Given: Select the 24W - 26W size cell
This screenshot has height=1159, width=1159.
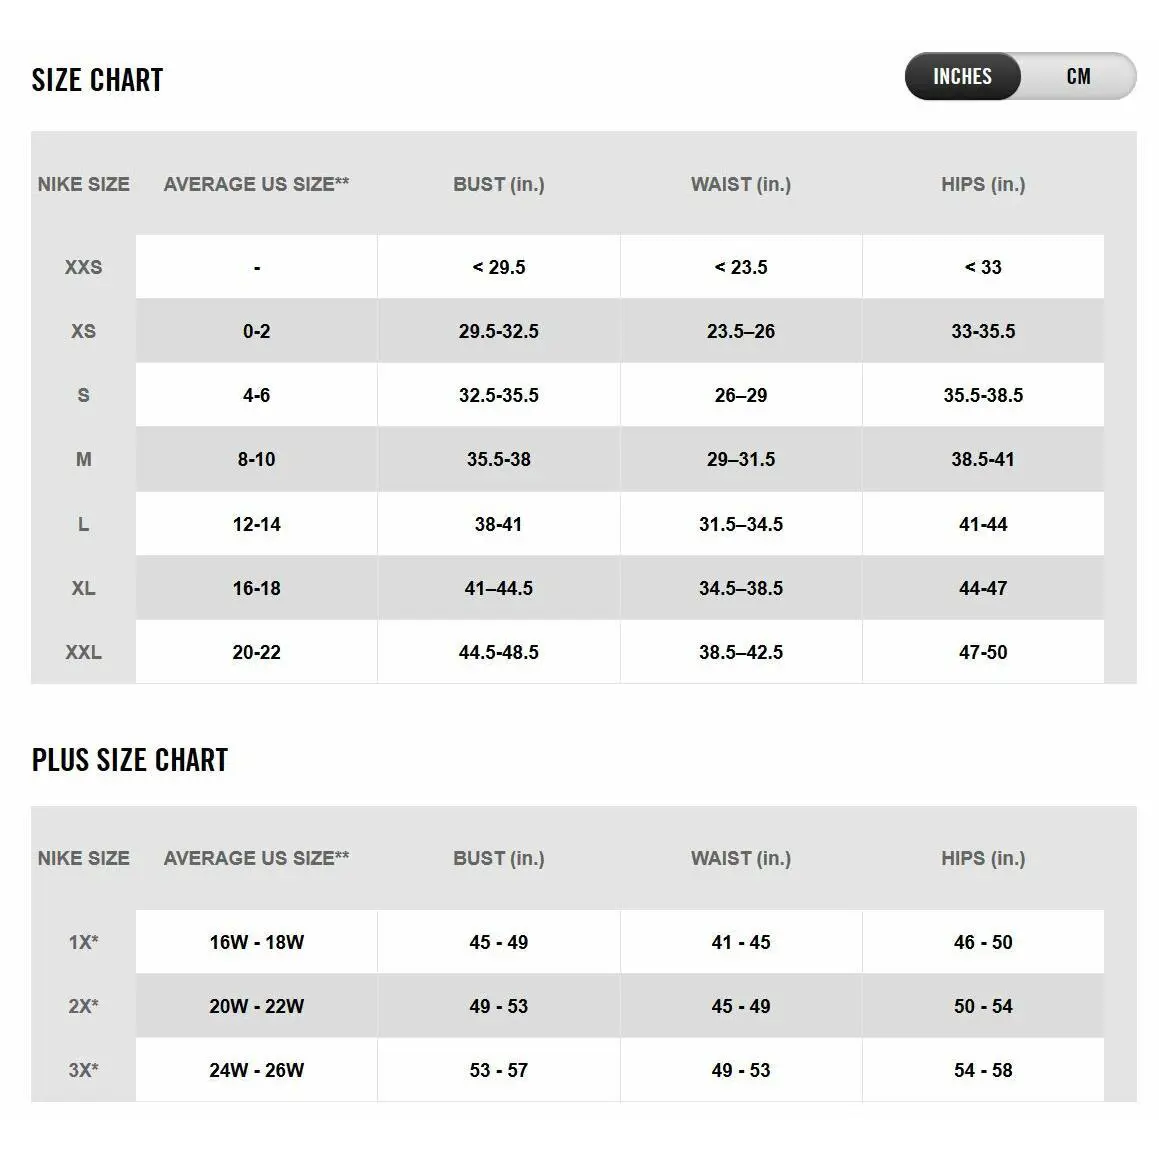Looking at the screenshot, I should click(256, 1070).
